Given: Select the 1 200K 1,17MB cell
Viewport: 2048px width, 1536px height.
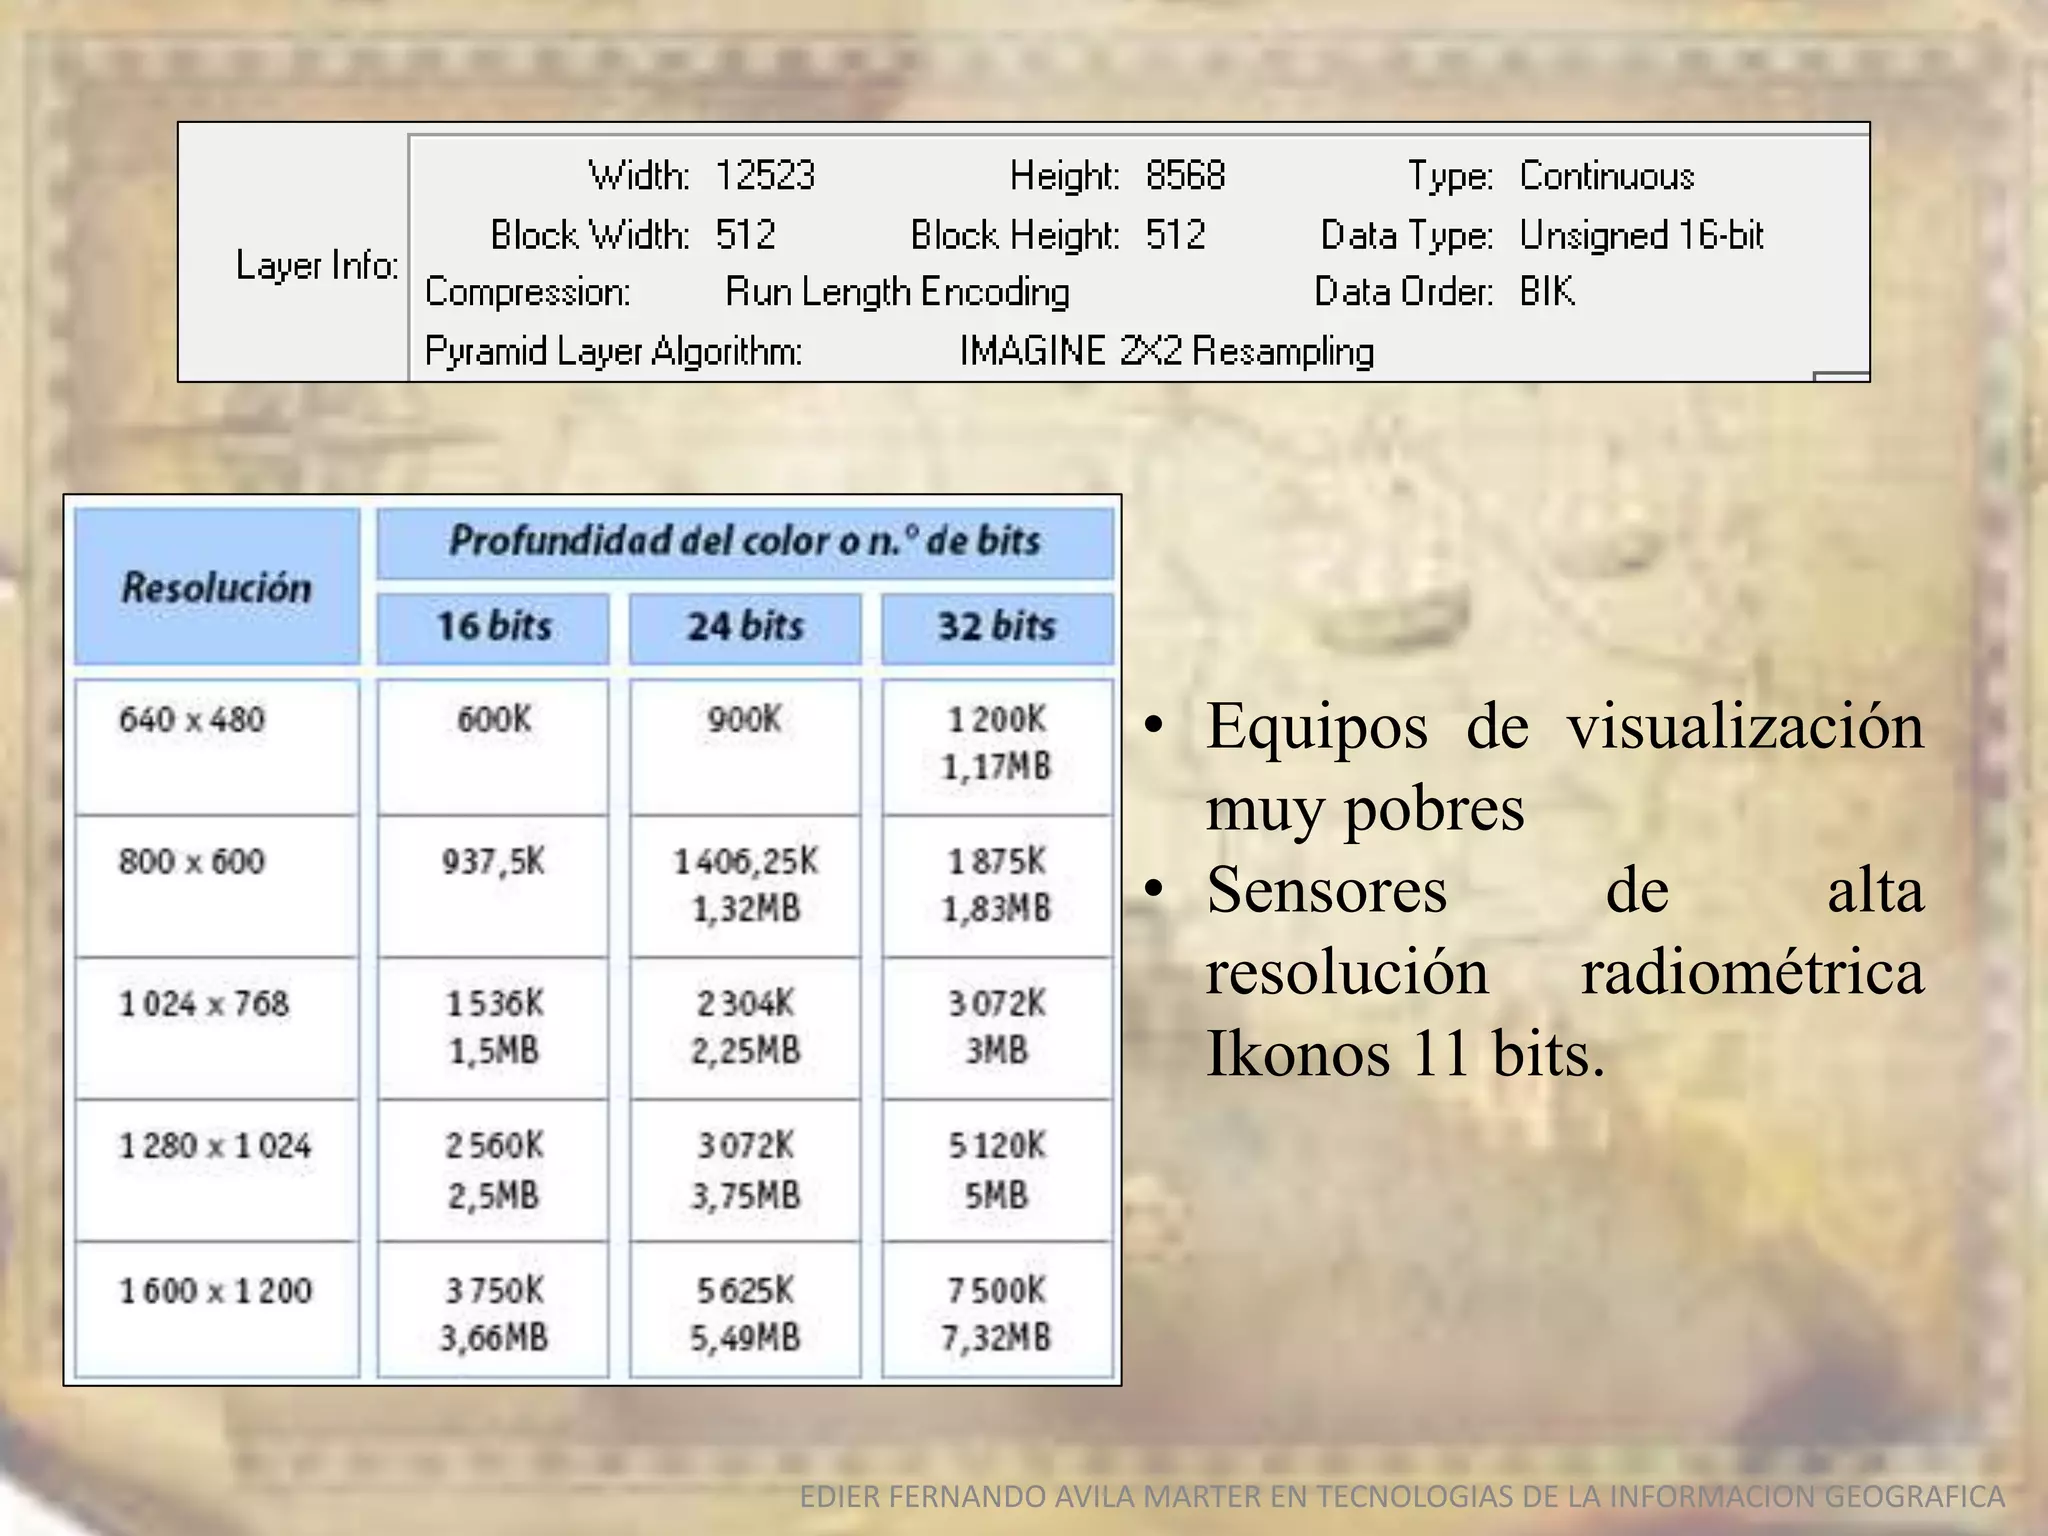Looking at the screenshot, I should (997, 747).
